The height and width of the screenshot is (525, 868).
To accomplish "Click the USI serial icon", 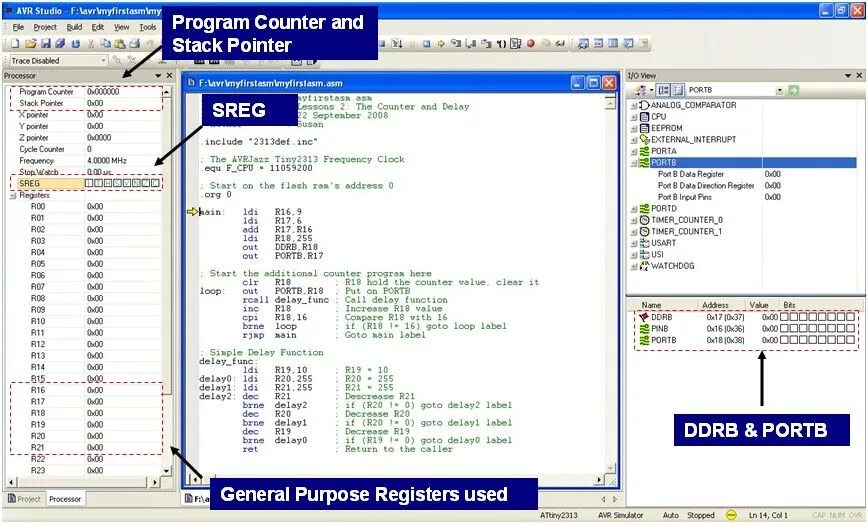I will (644, 255).
